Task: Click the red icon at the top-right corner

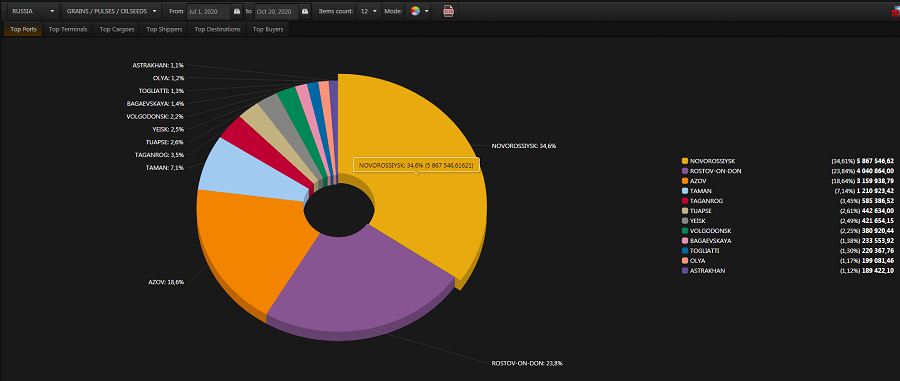Action: coord(896,11)
